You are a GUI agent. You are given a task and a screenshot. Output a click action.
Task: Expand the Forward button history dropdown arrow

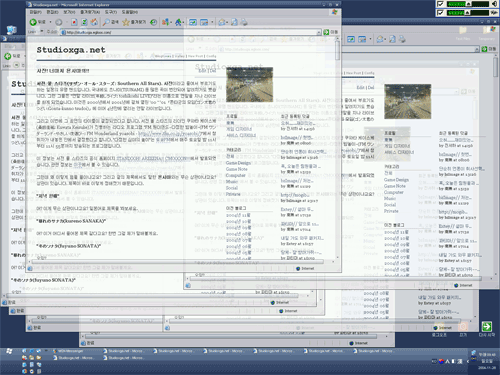pos(66,22)
